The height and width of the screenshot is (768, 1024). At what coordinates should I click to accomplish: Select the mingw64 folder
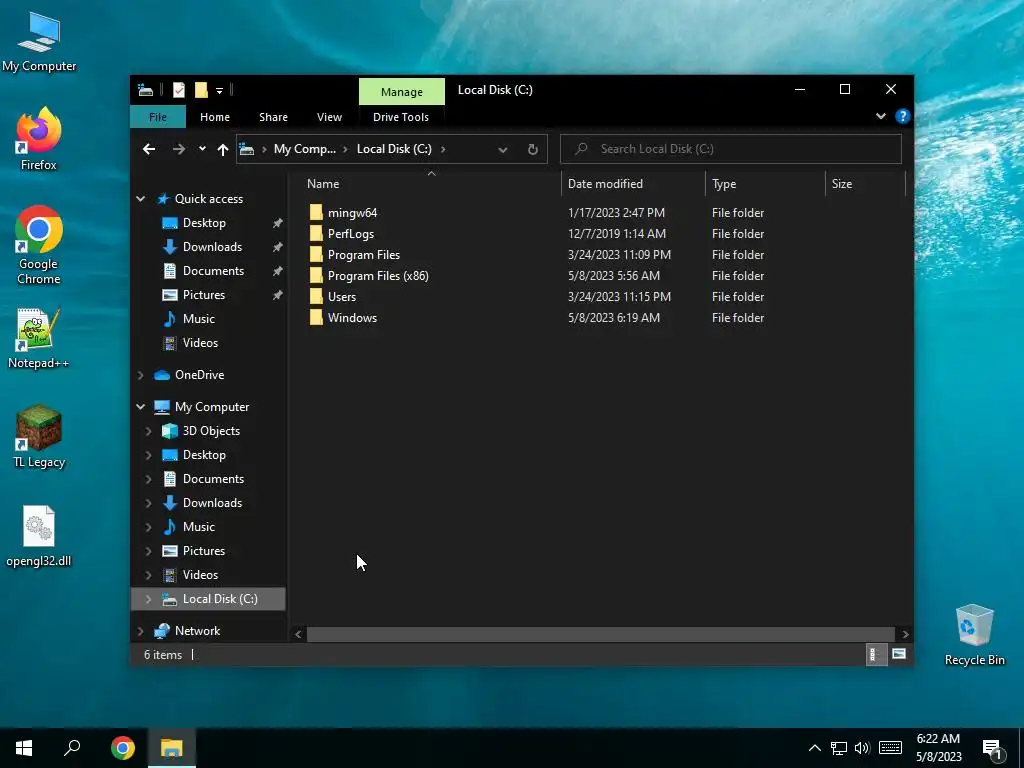352,213
